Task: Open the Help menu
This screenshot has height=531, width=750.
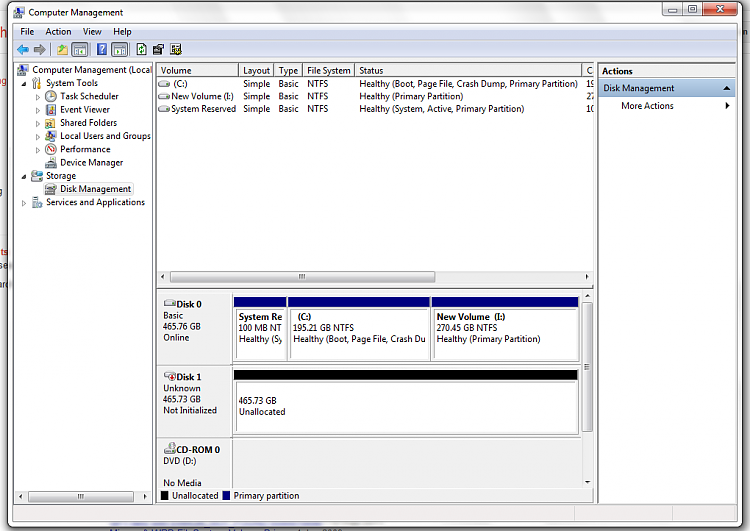Action: [x=122, y=32]
